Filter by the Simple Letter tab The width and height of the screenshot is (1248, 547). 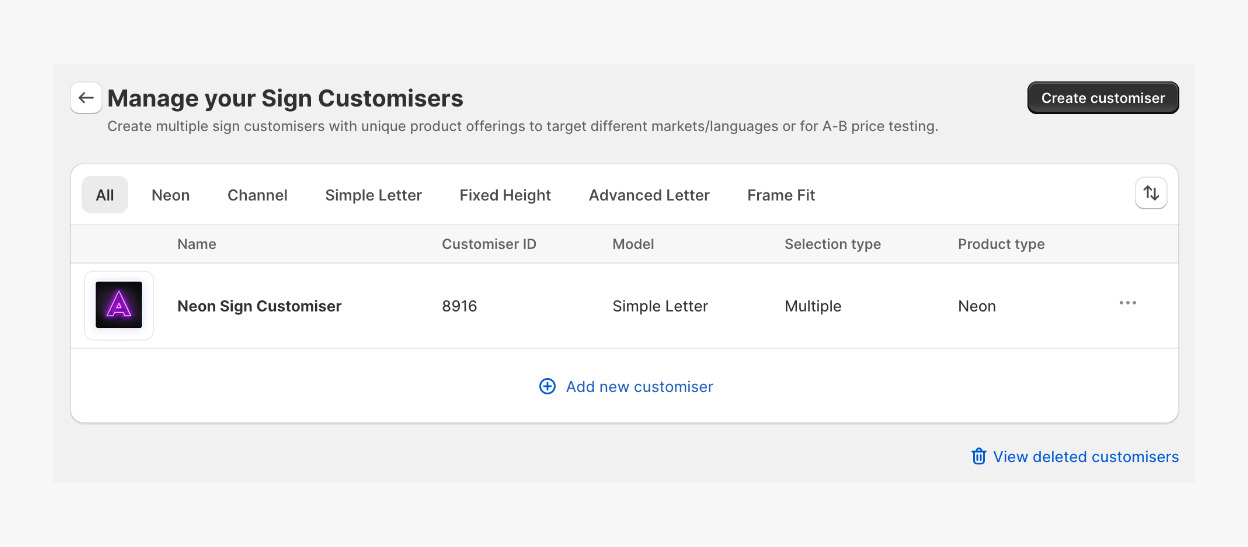pos(373,195)
